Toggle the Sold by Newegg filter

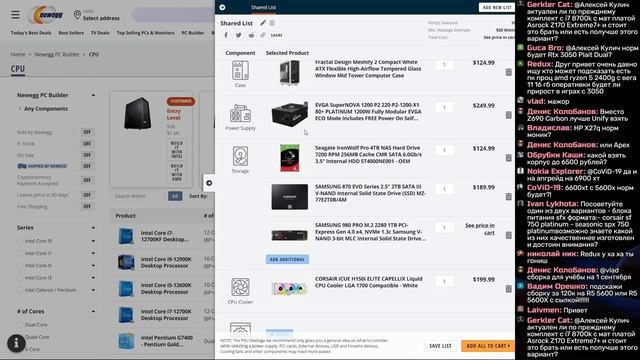(87, 132)
